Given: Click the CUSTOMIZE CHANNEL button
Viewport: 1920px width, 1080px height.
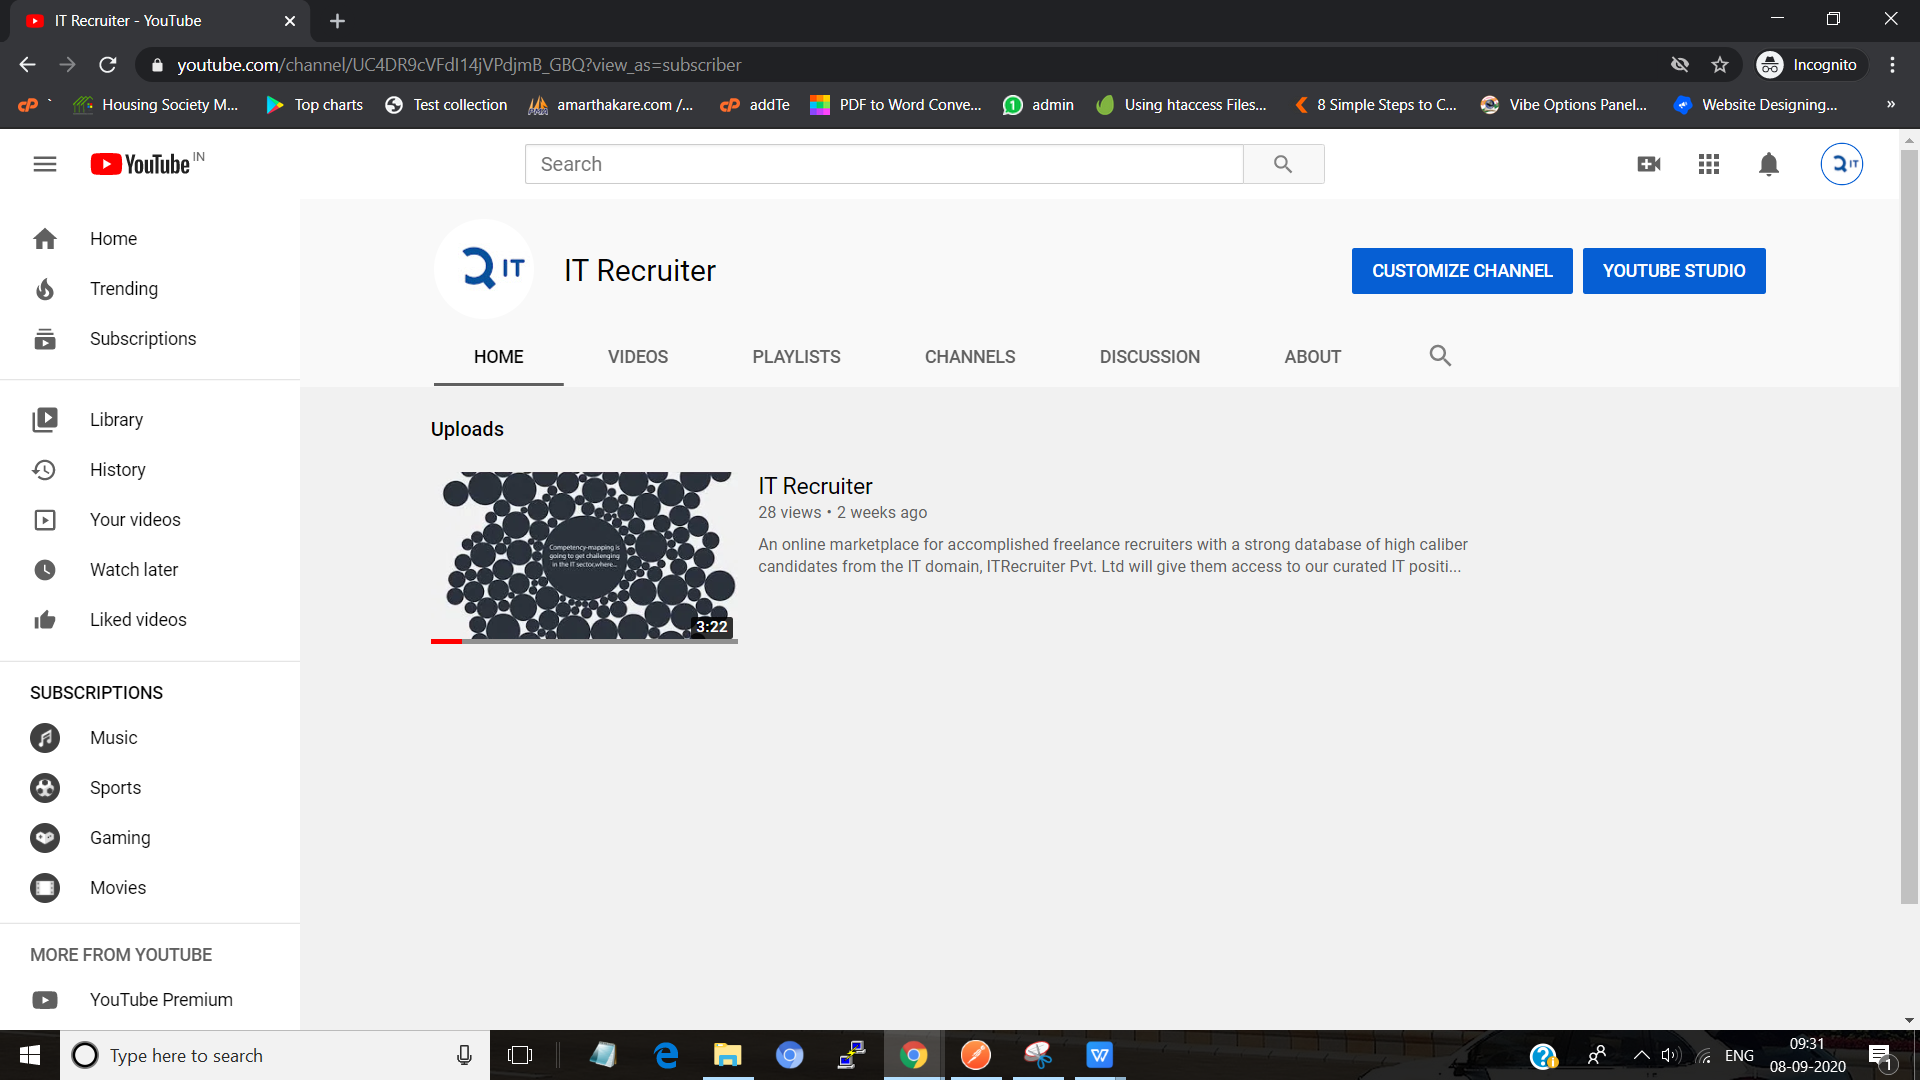Looking at the screenshot, I should pos(1462,271).
